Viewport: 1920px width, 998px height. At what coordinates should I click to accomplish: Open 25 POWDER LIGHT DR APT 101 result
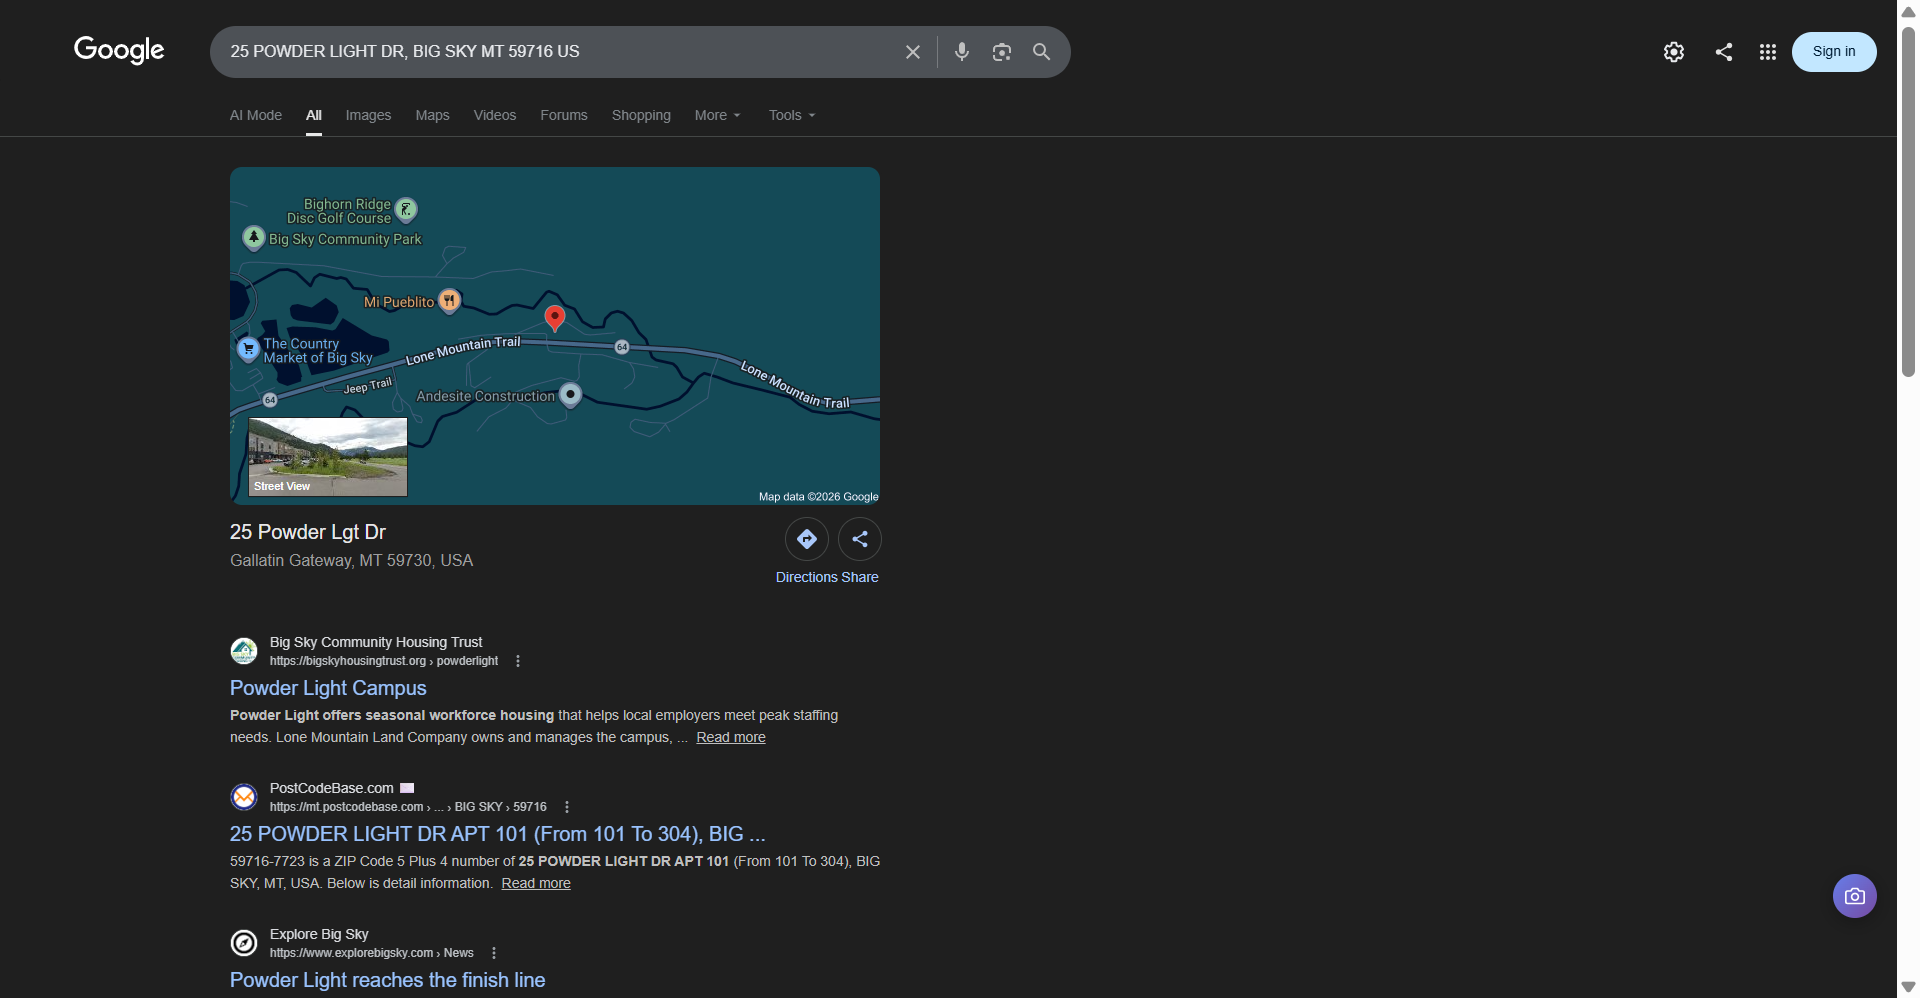[498, 834]
